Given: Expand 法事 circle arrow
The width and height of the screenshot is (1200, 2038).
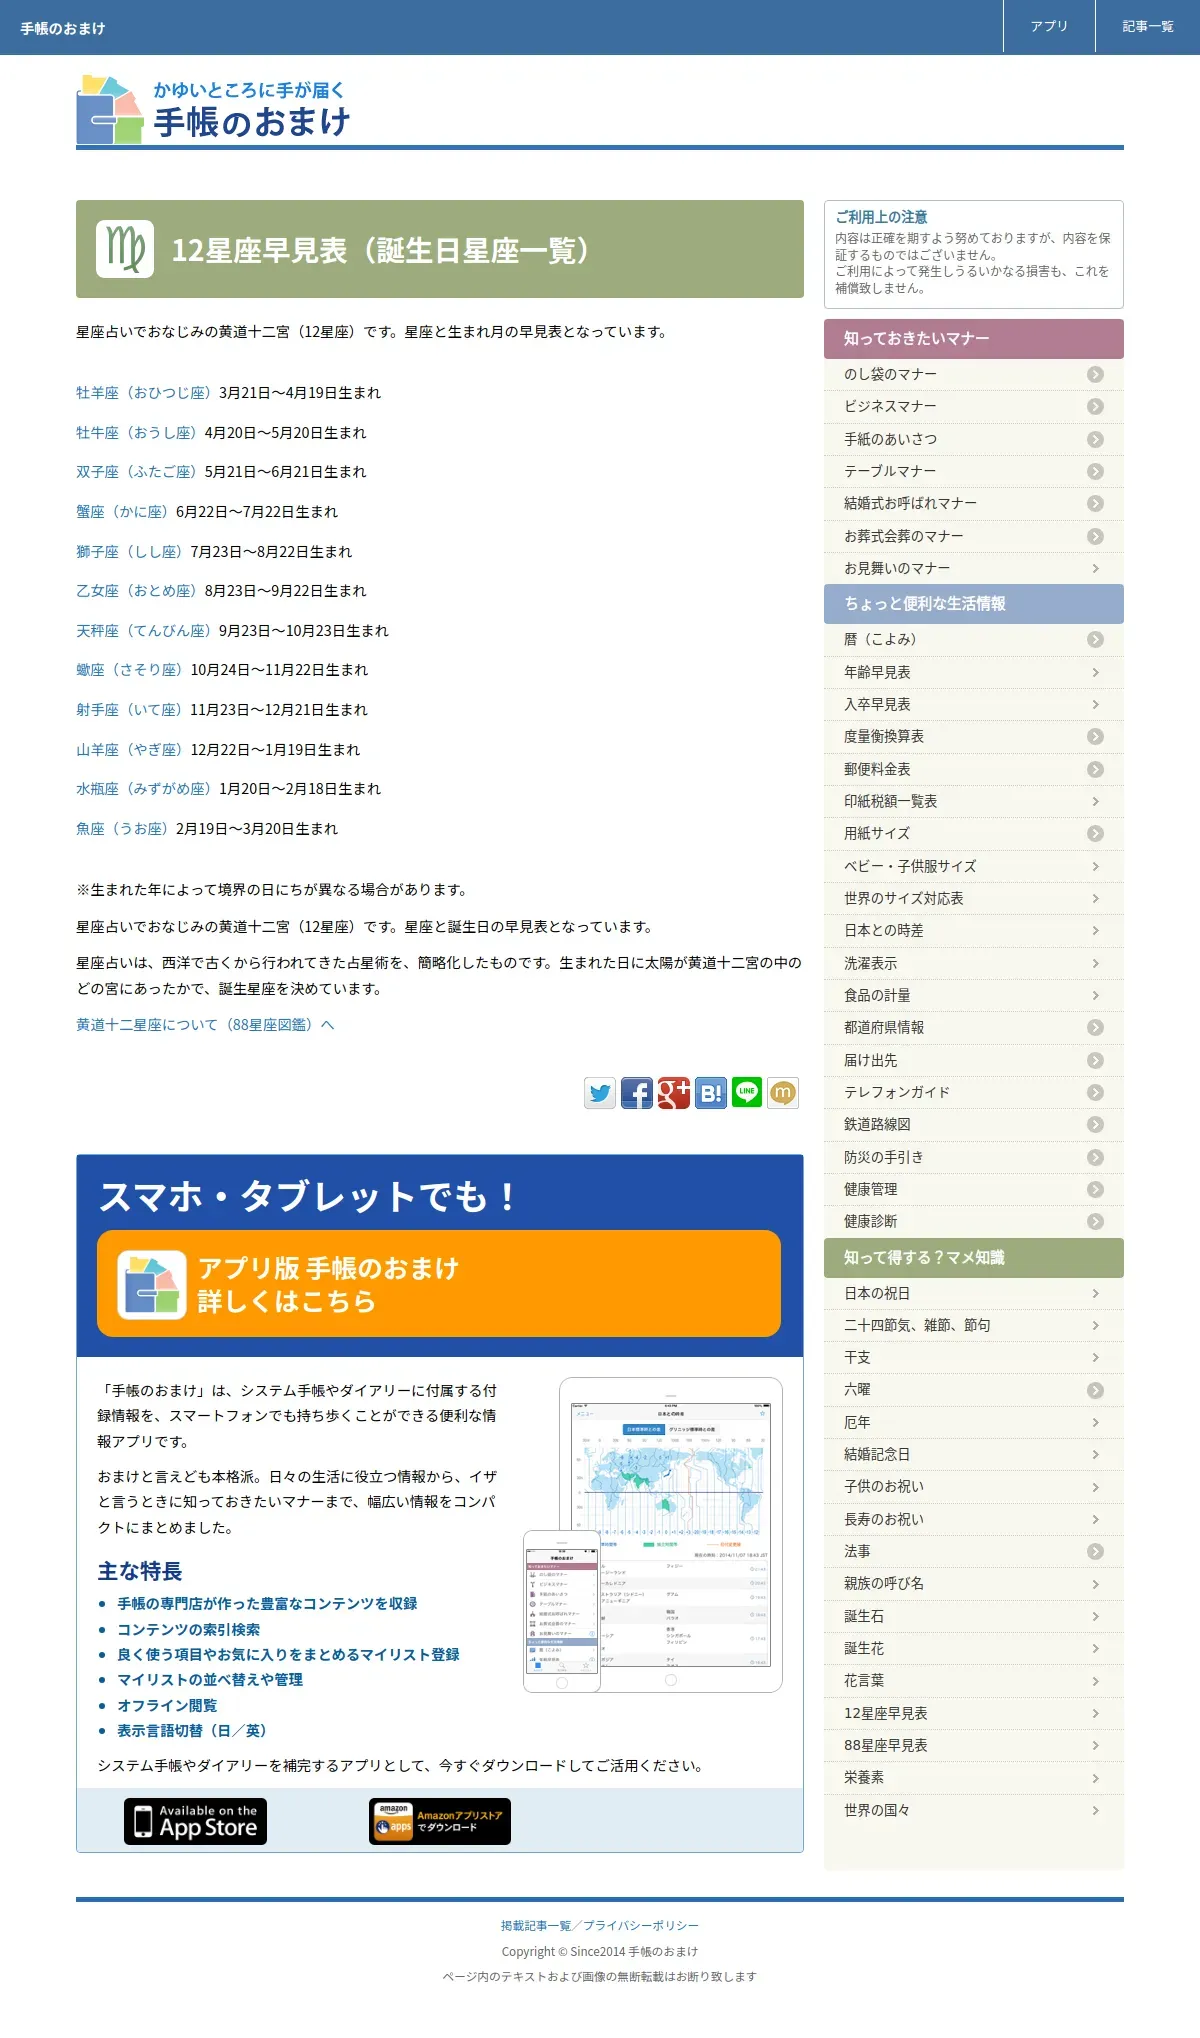Looking at the screenshot, I should (x=1095, y=1551).
